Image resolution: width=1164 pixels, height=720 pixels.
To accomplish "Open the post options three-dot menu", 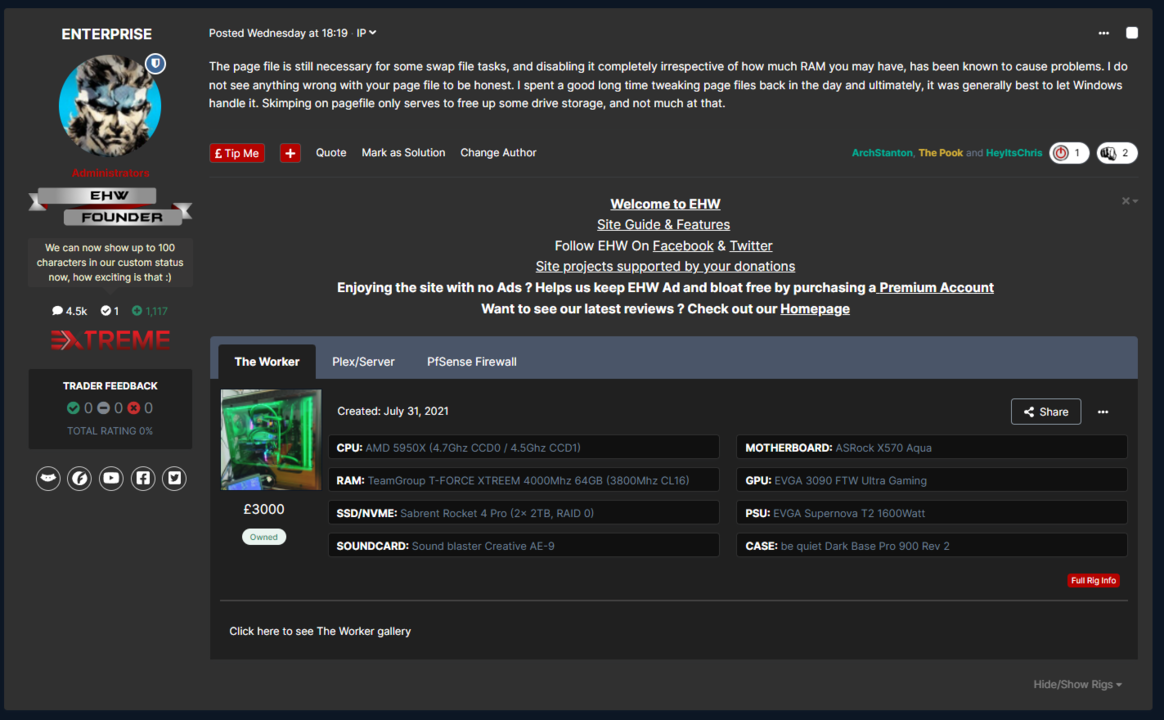I will point(1103,33).
